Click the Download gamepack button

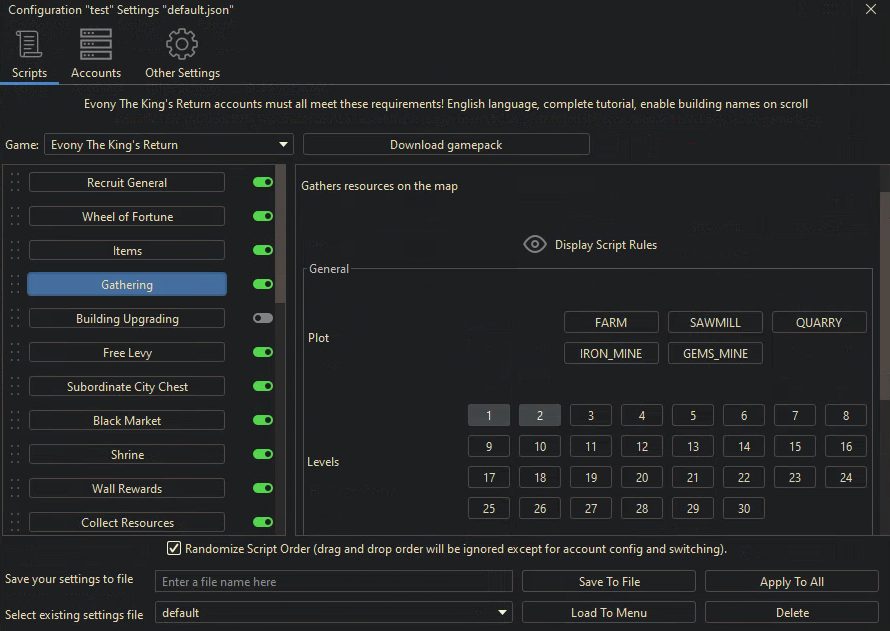[x=446, y=145]
